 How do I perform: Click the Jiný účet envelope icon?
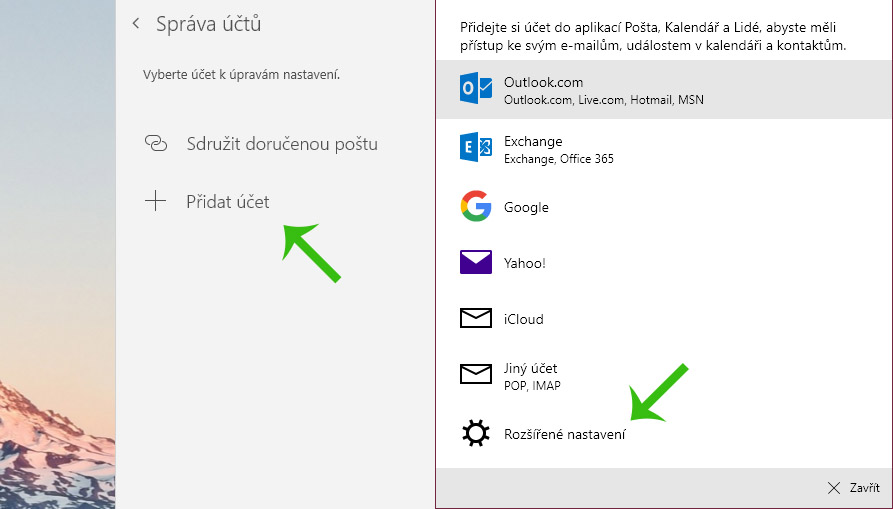coord(476,375)
